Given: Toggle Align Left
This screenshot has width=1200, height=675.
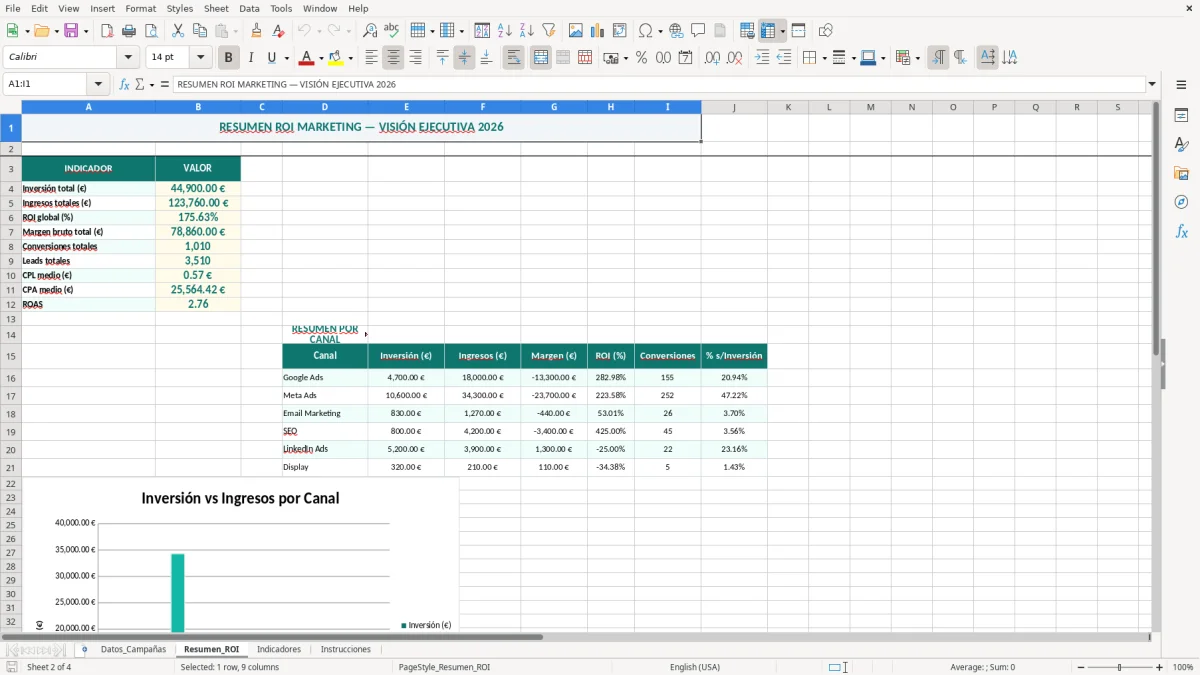Looking at the screenshot, I should point(371,58).
